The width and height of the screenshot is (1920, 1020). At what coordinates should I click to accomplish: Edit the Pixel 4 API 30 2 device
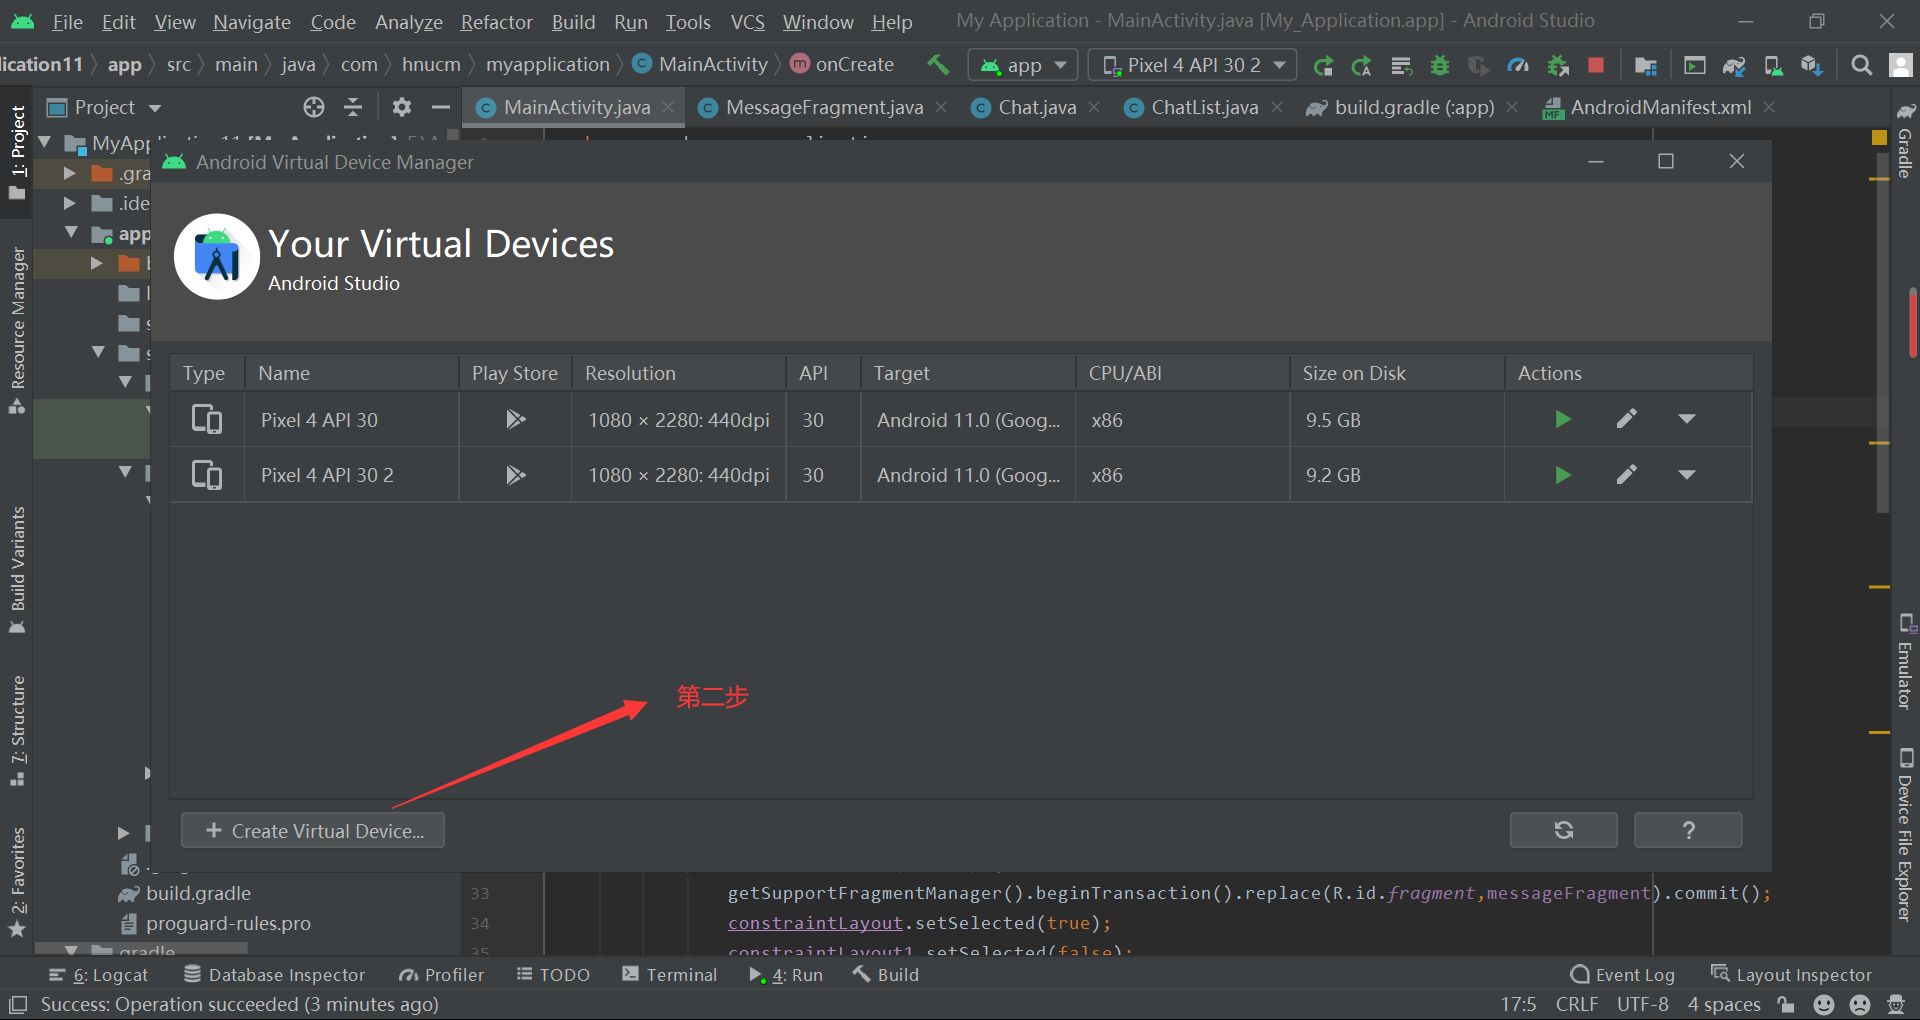[x=1627, y=475]
